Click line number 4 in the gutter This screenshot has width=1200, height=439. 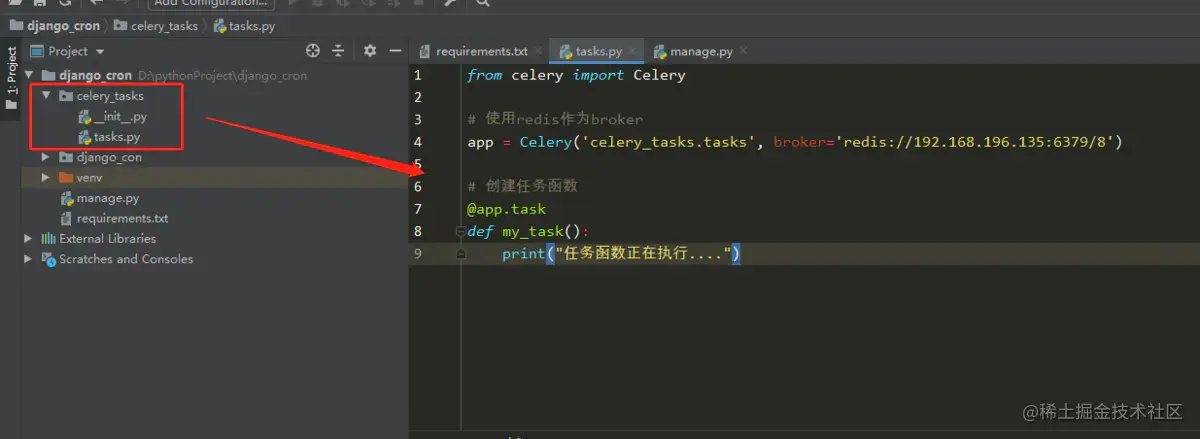[x=417, y=142]
